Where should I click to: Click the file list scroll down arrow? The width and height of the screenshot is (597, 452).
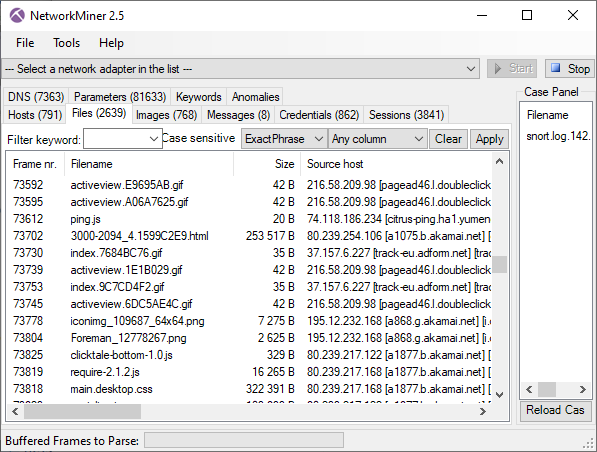tap(500, 395)
